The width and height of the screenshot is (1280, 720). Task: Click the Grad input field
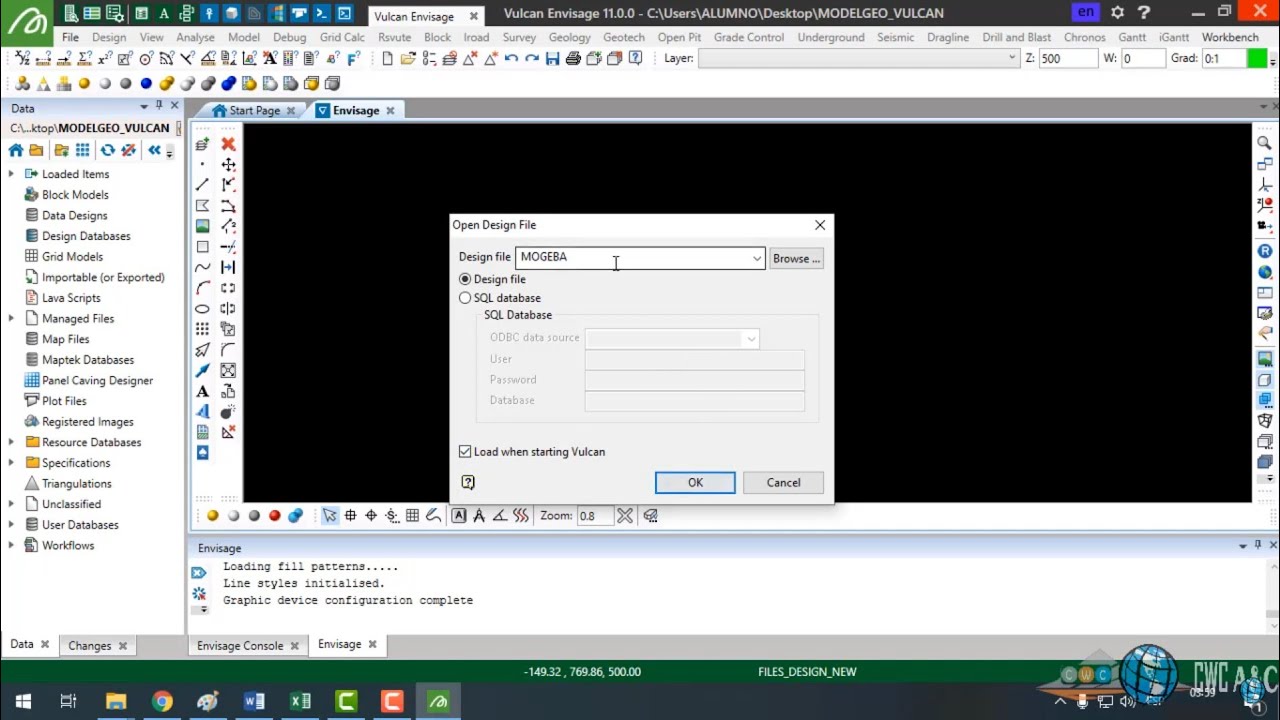coord(1223,59)
